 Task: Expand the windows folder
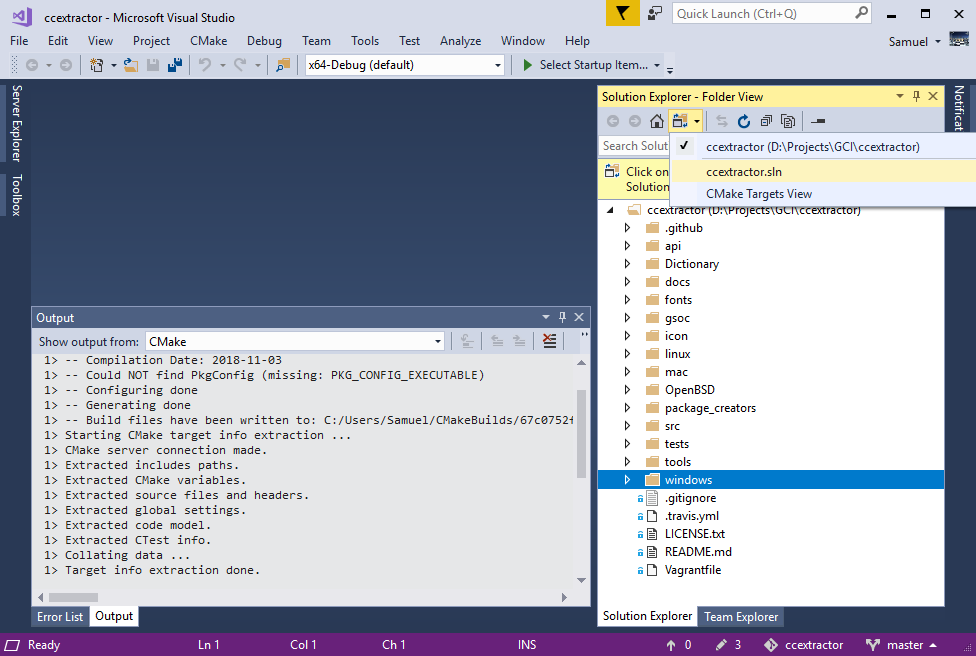click(627, 479)
